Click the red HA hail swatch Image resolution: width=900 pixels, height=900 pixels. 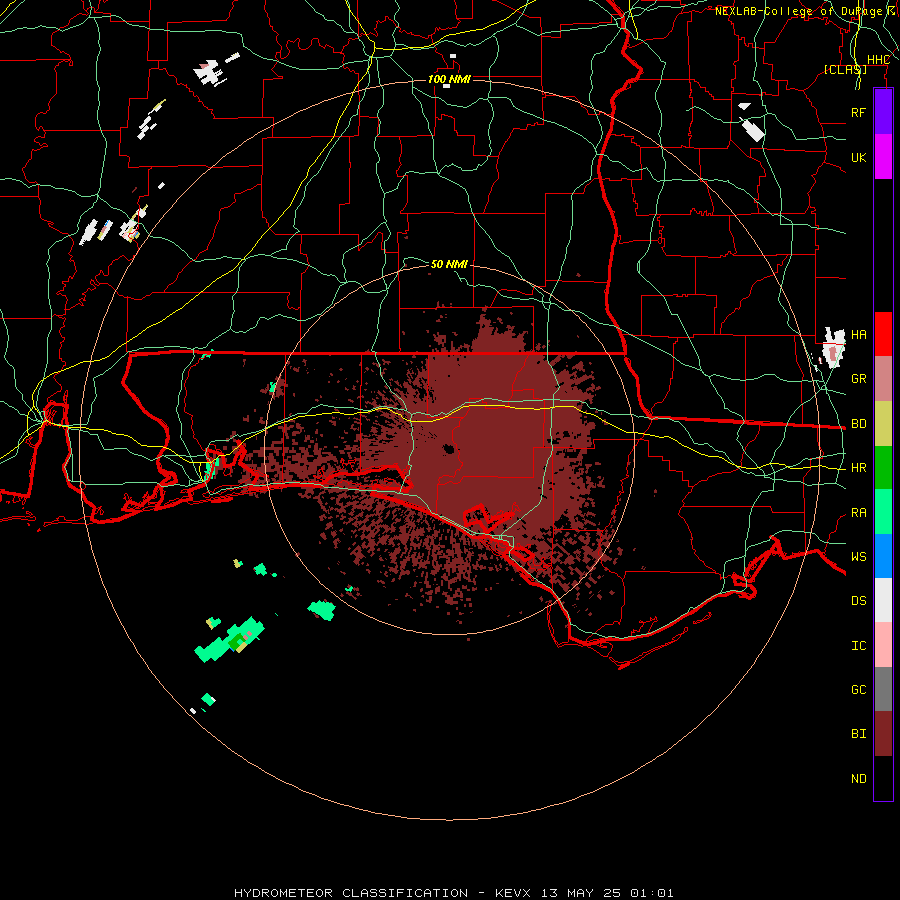coord(883,334)
